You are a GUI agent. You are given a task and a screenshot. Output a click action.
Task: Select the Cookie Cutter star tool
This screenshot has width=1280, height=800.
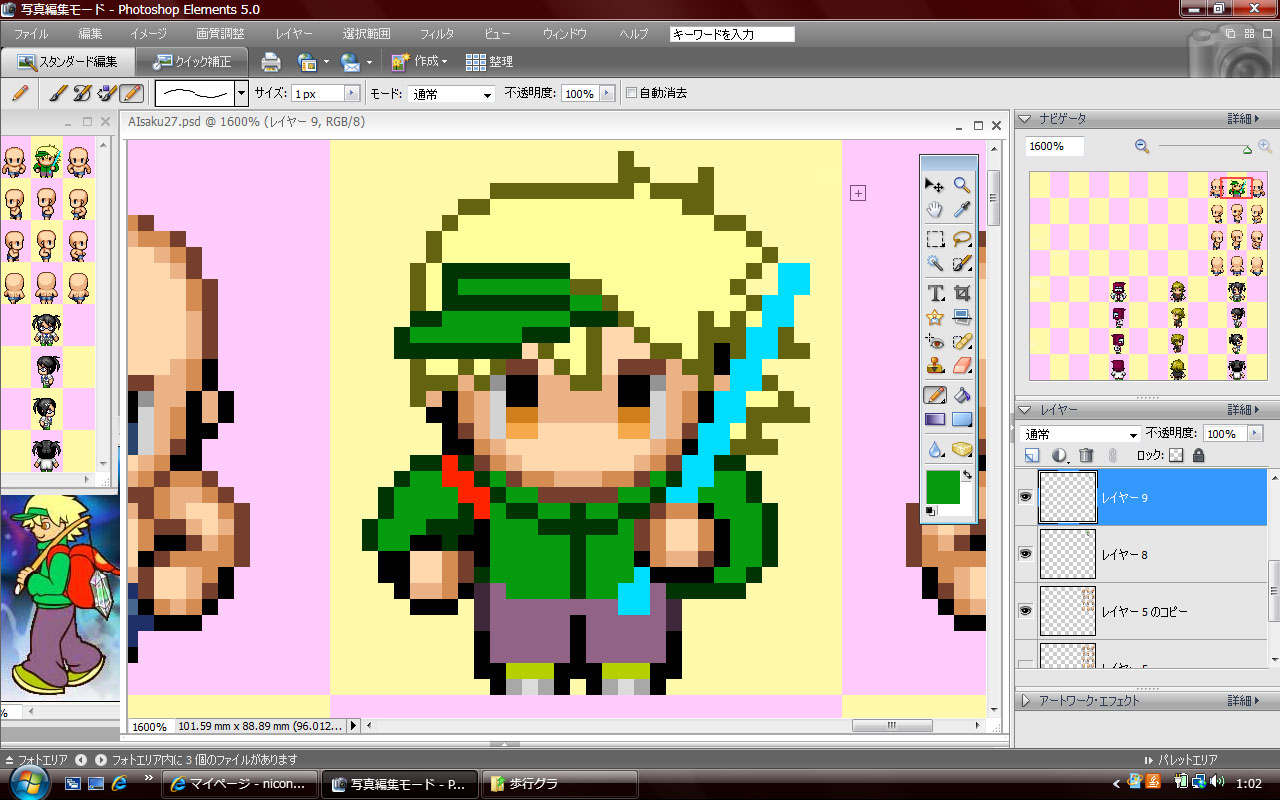[935, 317]
